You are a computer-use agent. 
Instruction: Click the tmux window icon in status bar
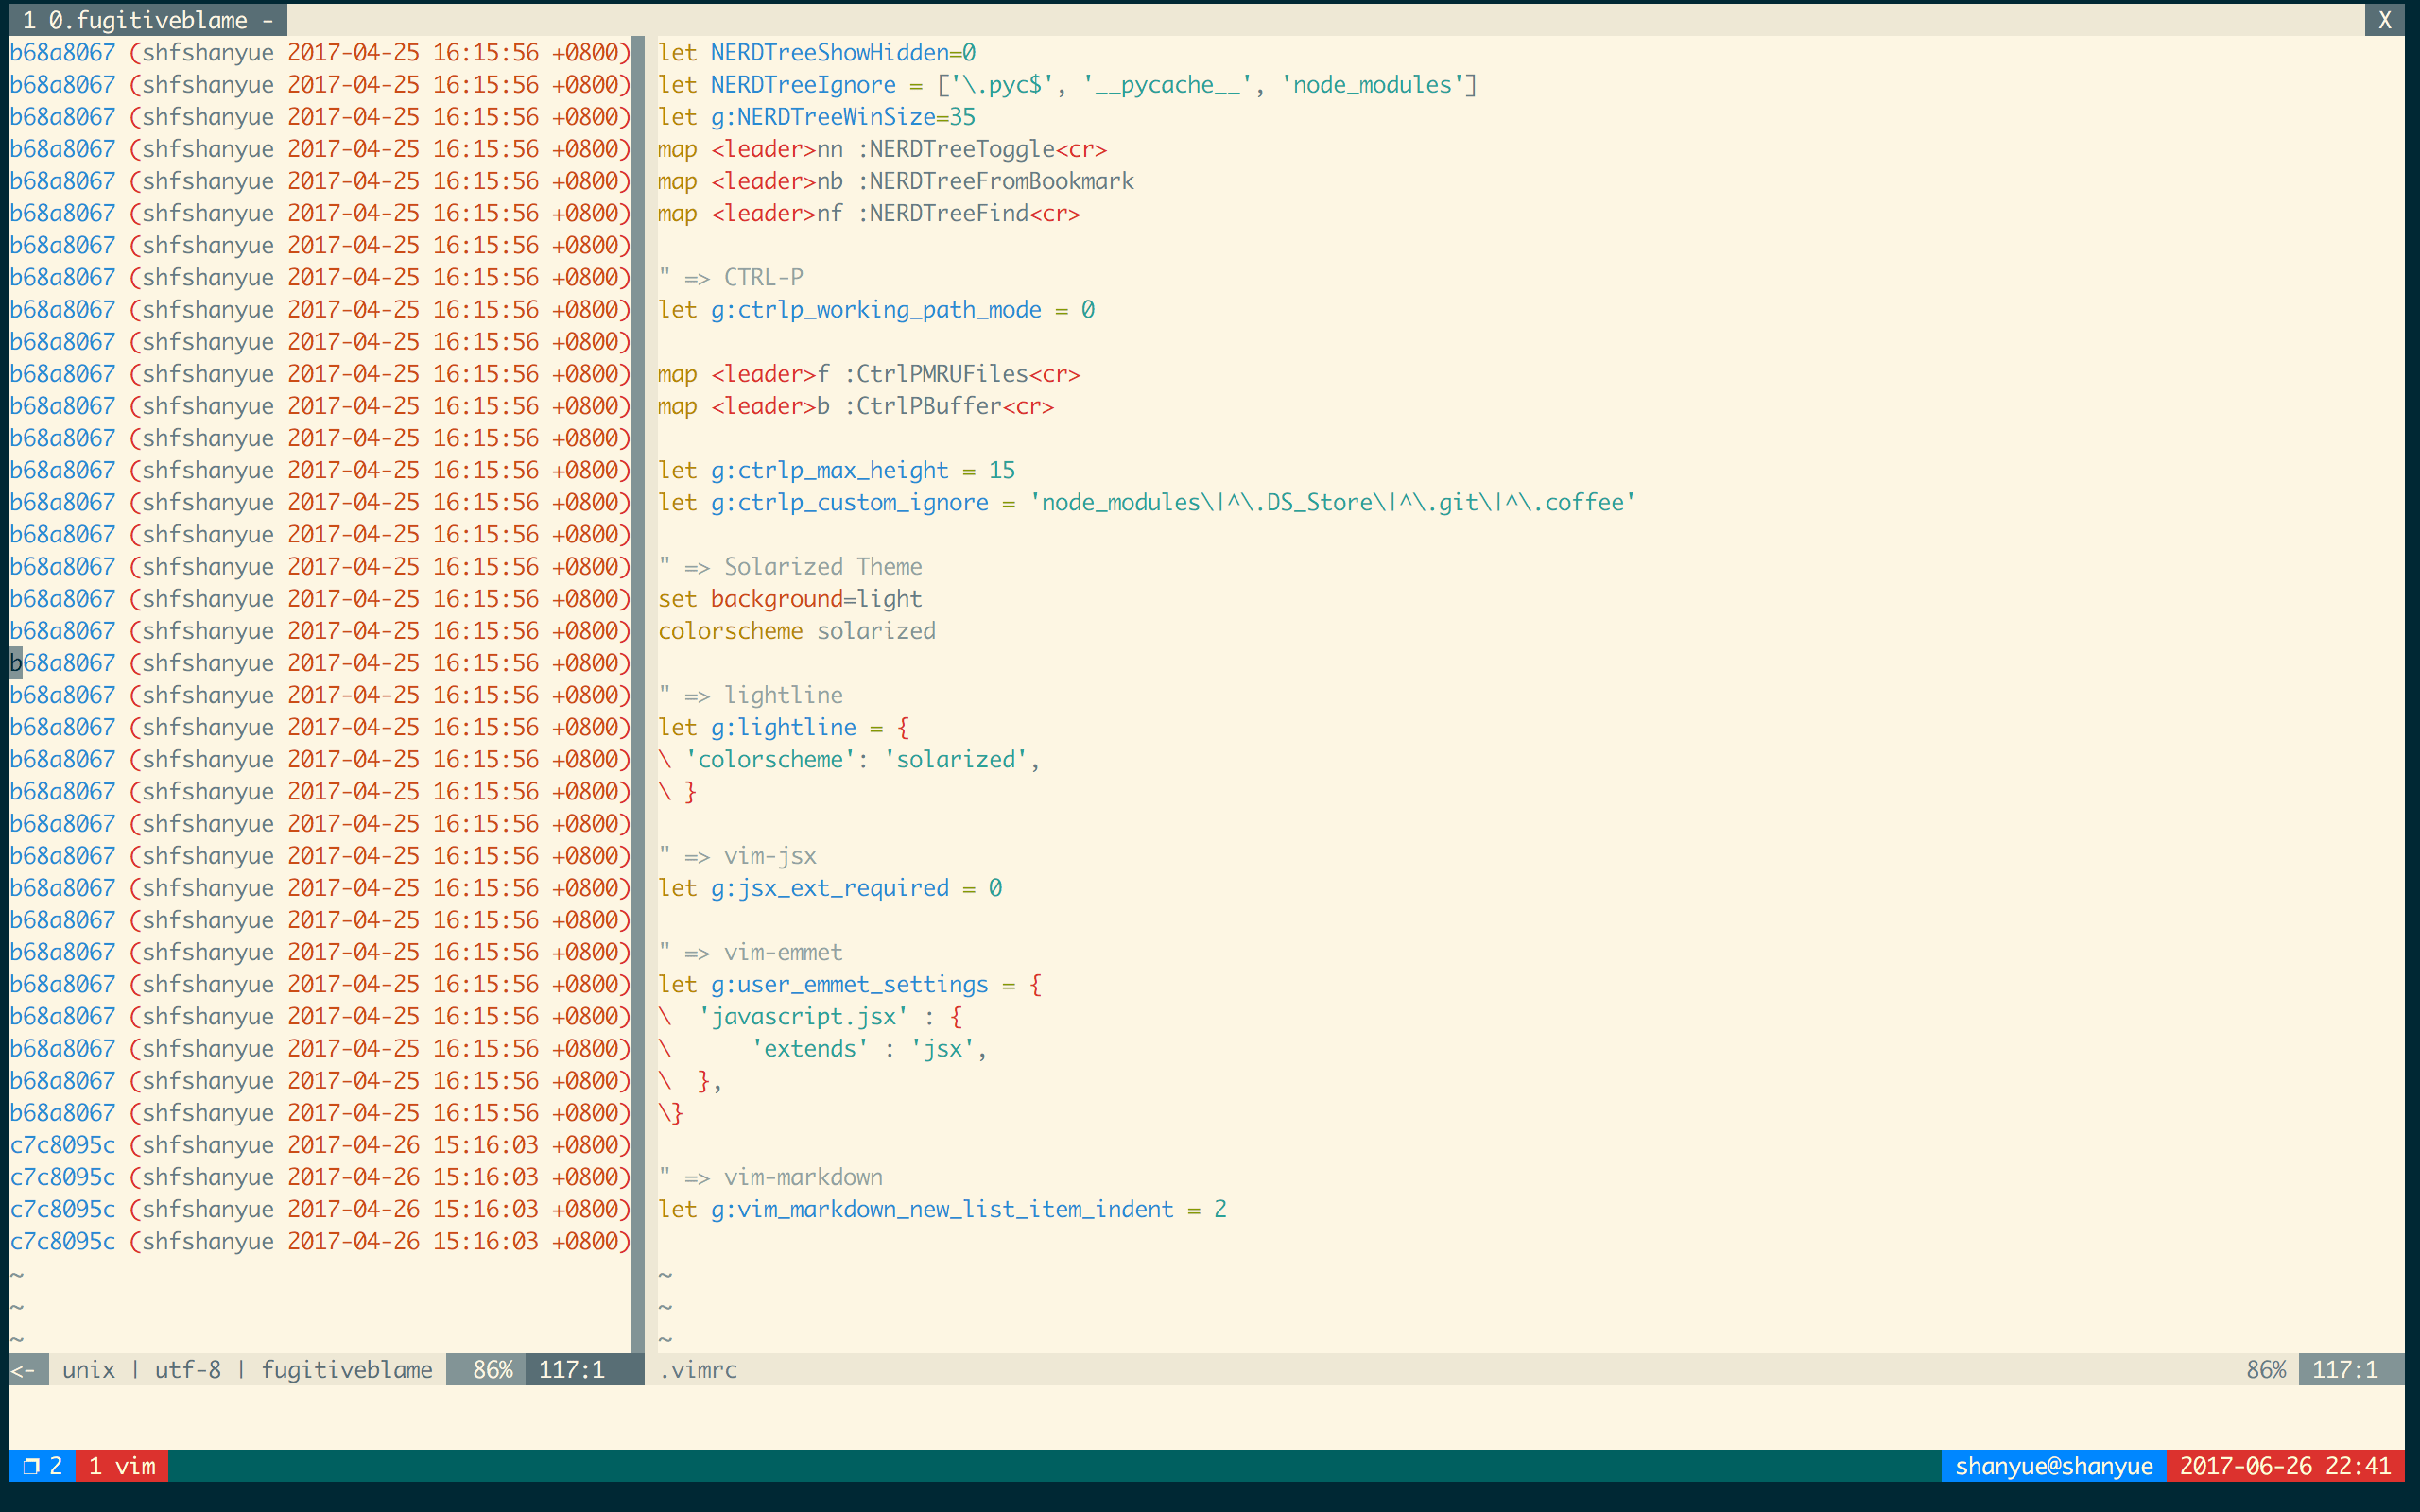(x=31, y=1466)
